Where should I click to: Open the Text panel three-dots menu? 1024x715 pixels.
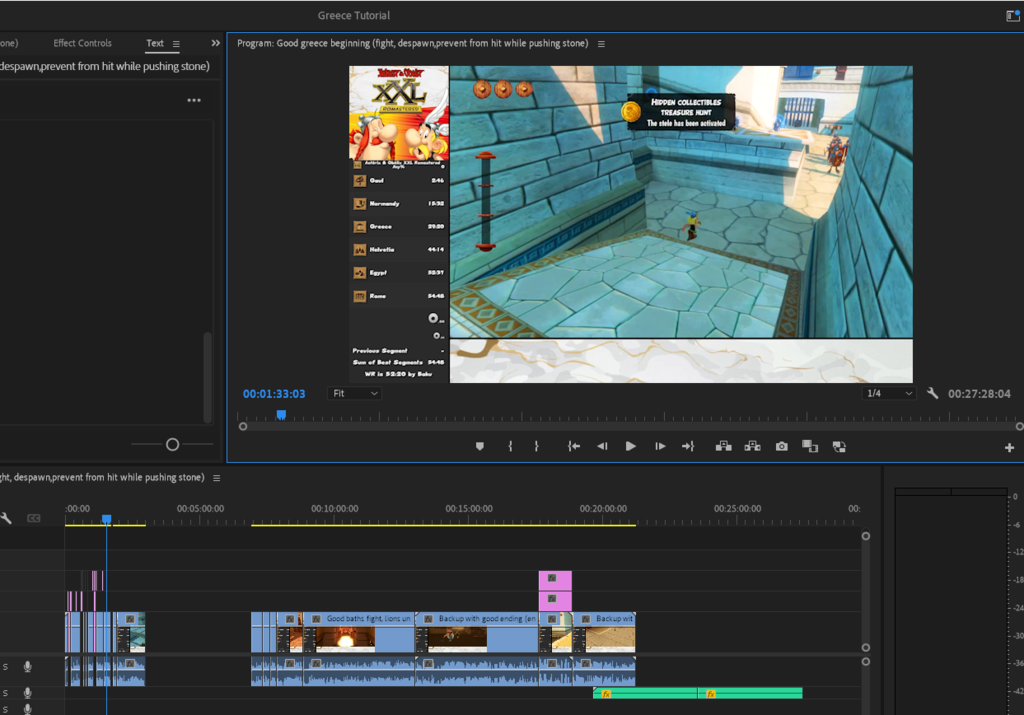[194, 101]
